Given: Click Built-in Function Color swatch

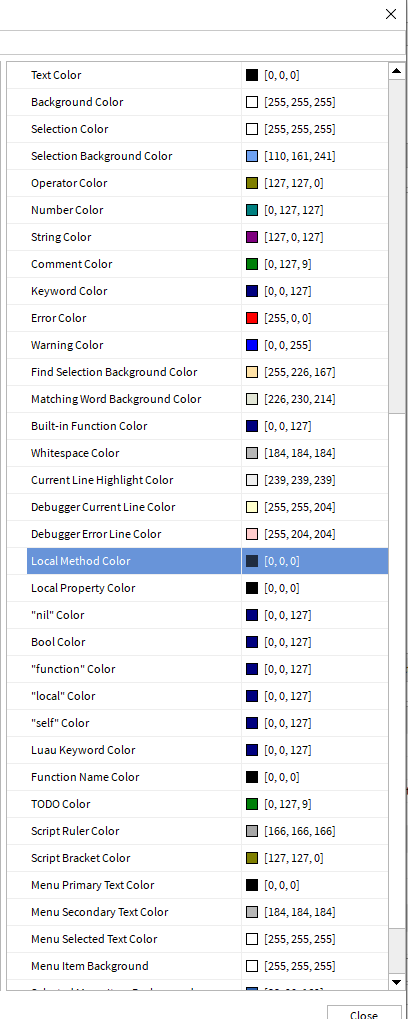Looking at the screenshot, I should (x=252, y=426).
